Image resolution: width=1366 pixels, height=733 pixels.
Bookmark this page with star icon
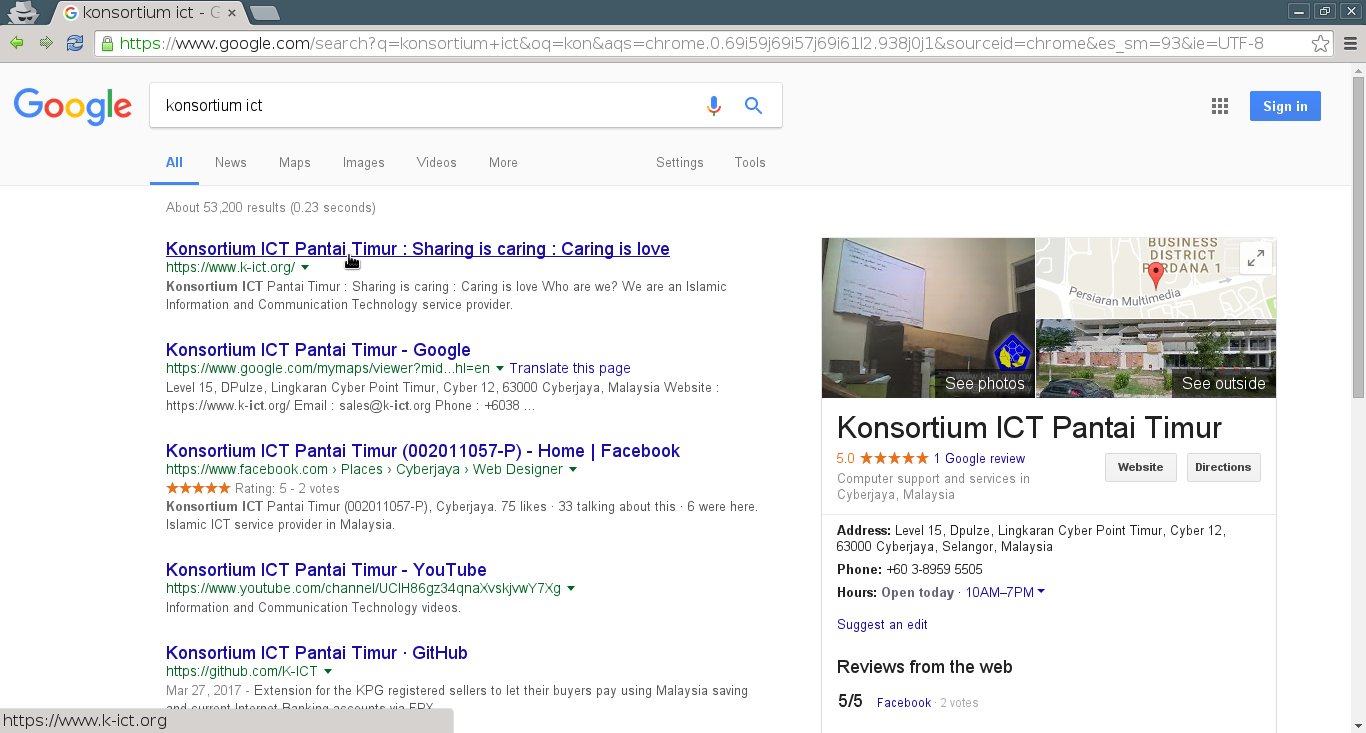[x=1320, y=43]
